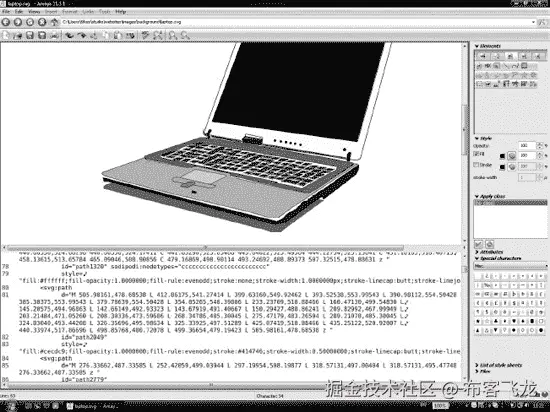Open the special characters category dropdown
Viewport: 550px width, 412px height.
pos(510,266)
